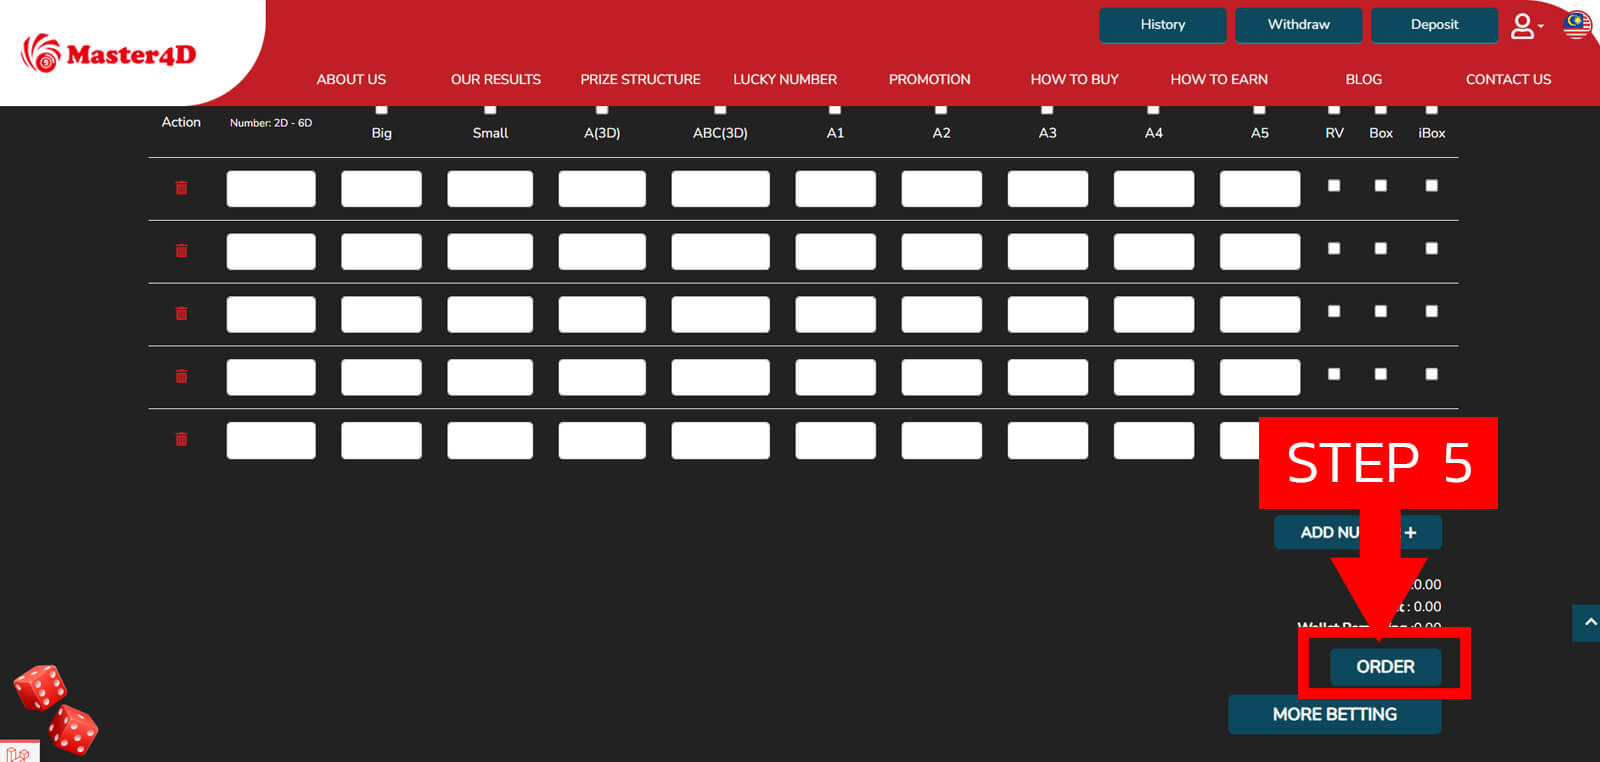1600x762 pixels.
Task: Check the iBox checkbox in fourth row
Action: tap(1432, 374)
